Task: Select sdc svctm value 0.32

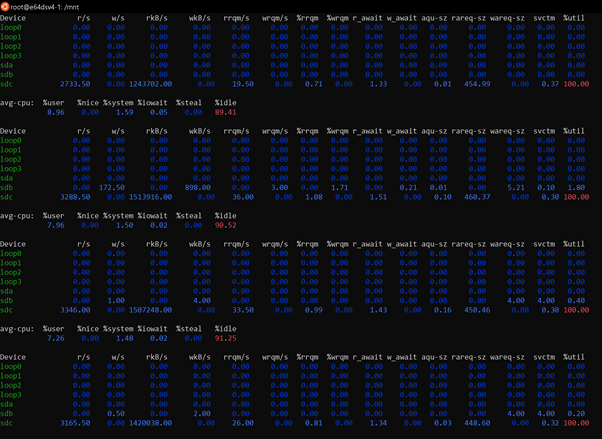Action: click(550, 423)
